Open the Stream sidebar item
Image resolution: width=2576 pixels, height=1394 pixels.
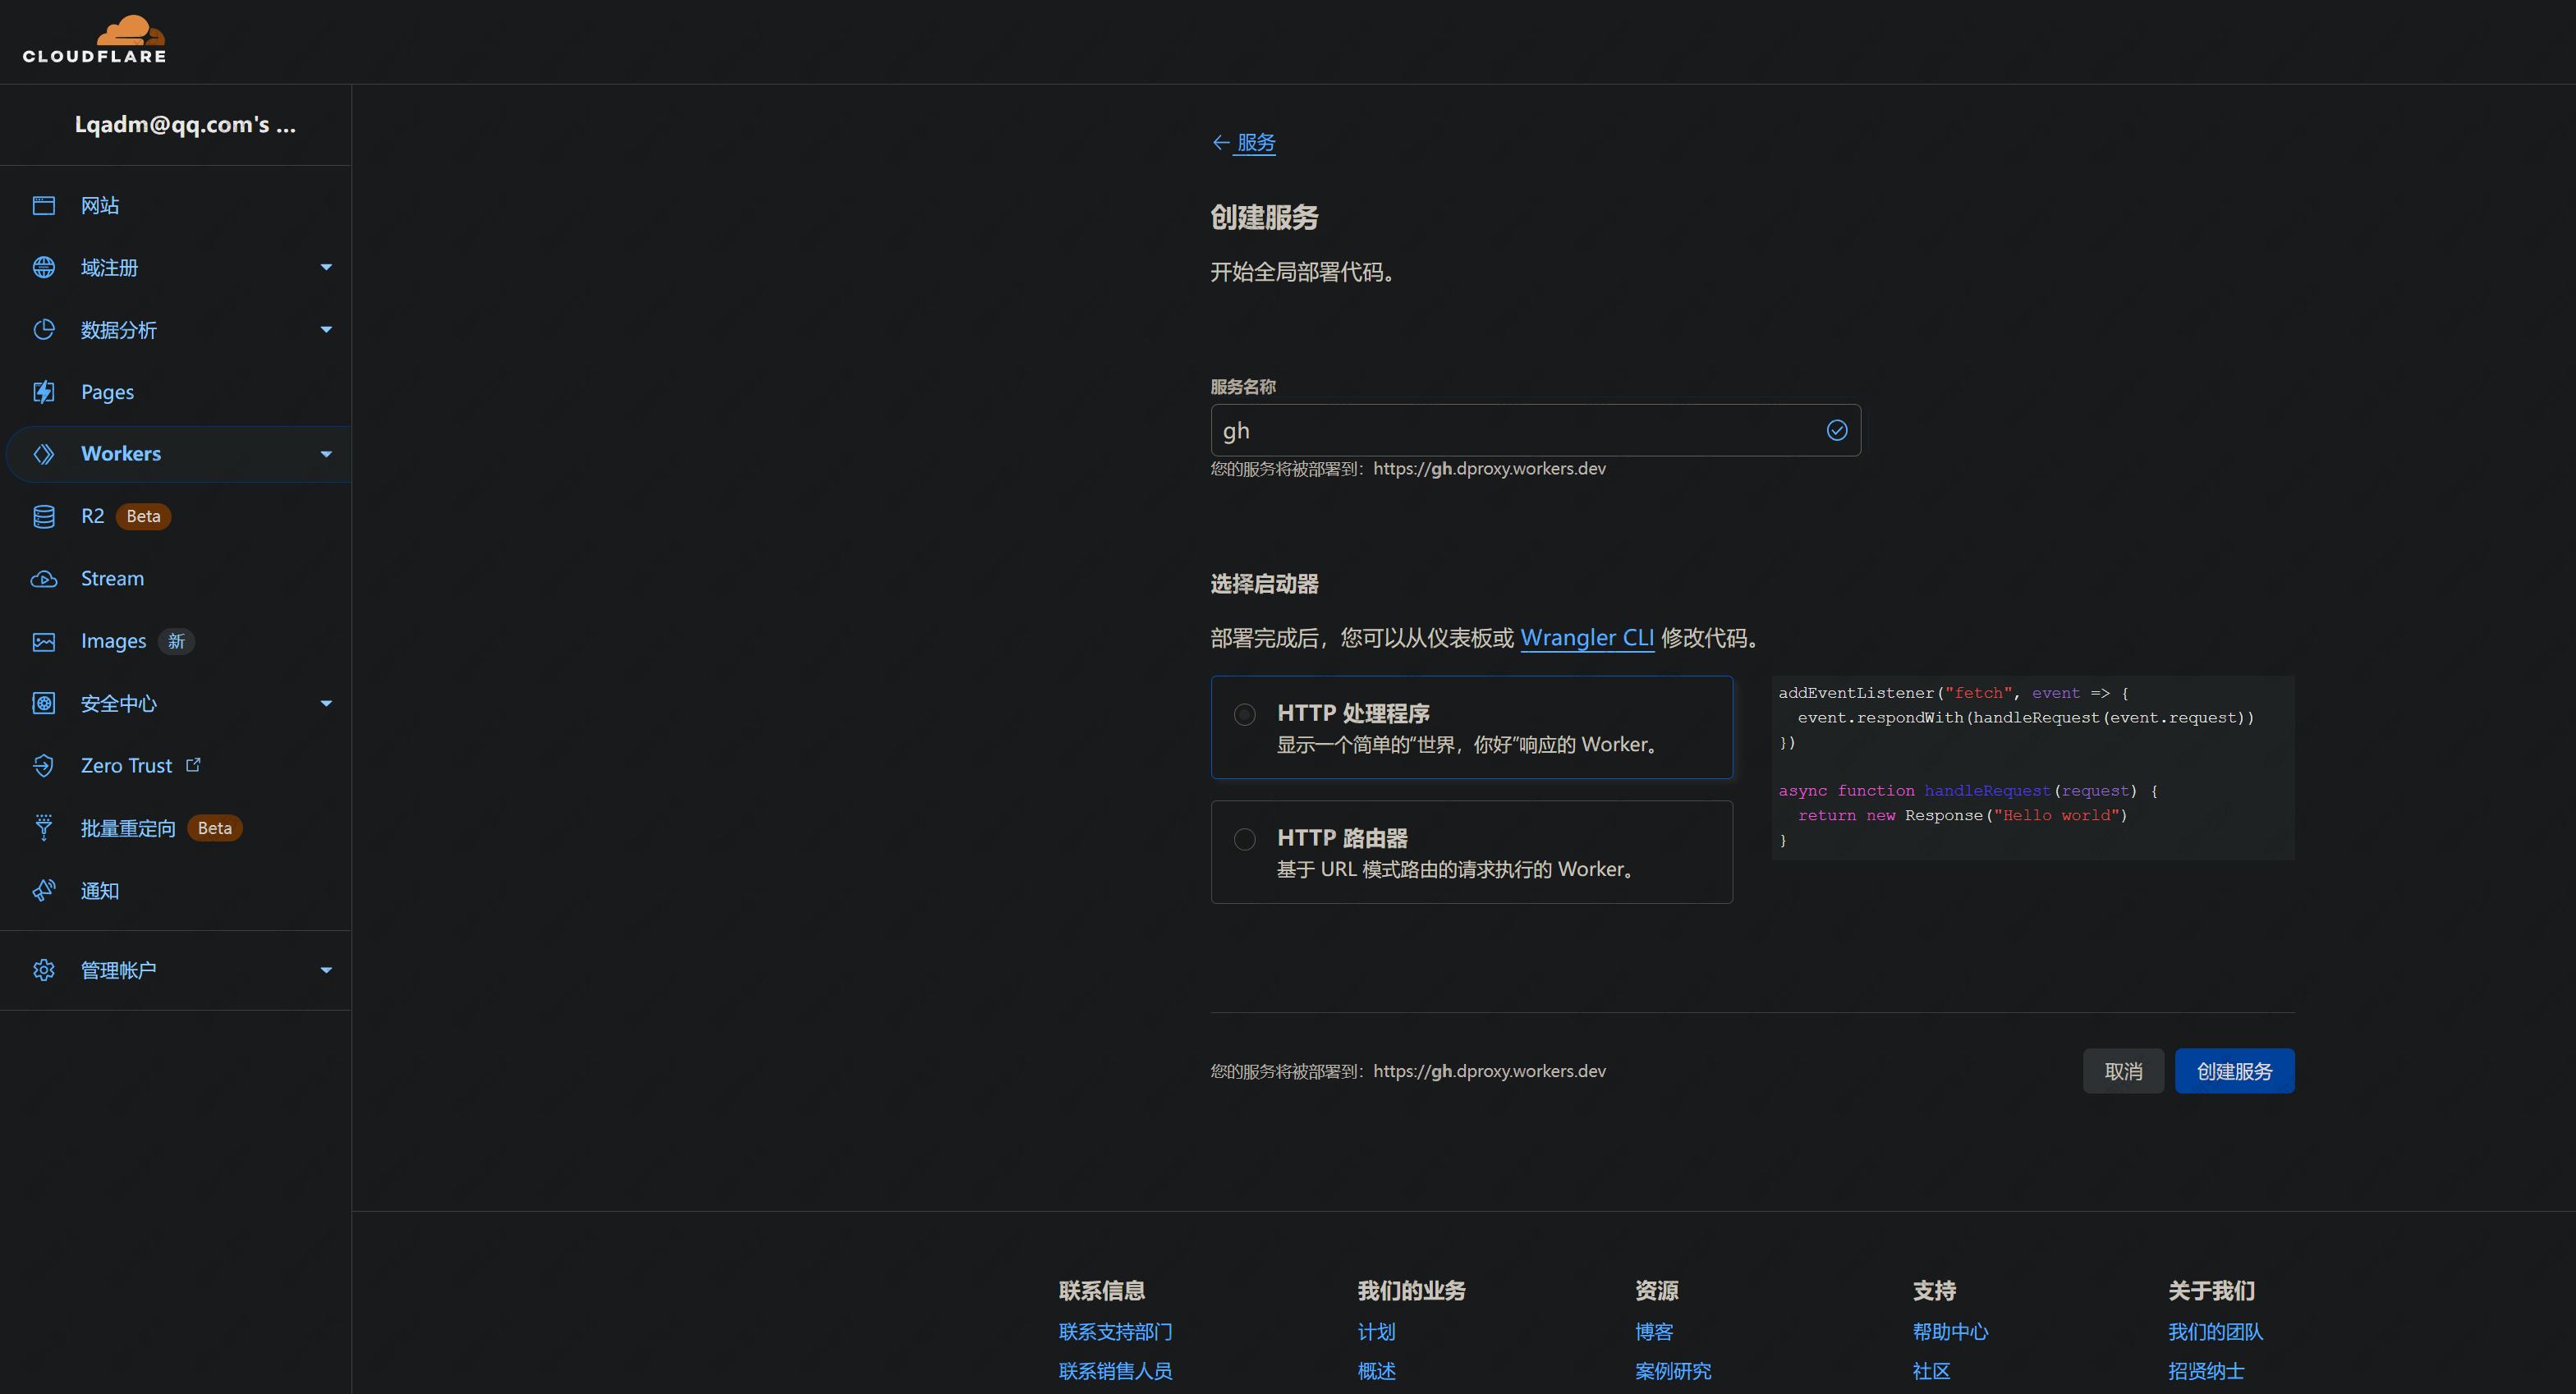176,579
